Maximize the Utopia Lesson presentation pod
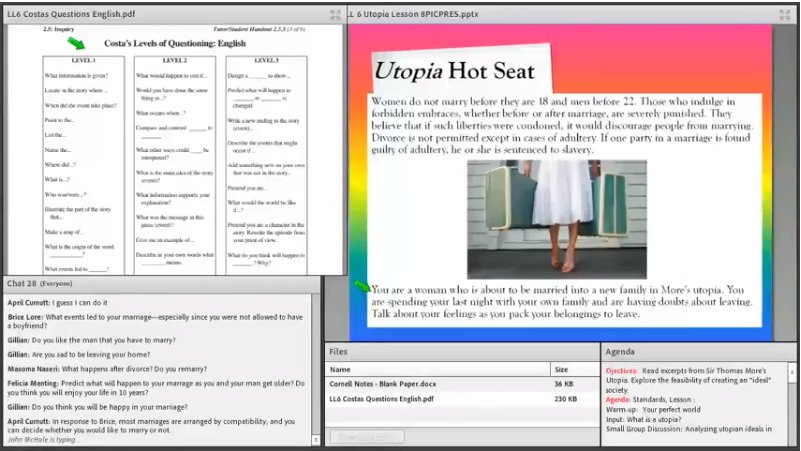Viewport: 801px width, 451px height. coord(785,15)
